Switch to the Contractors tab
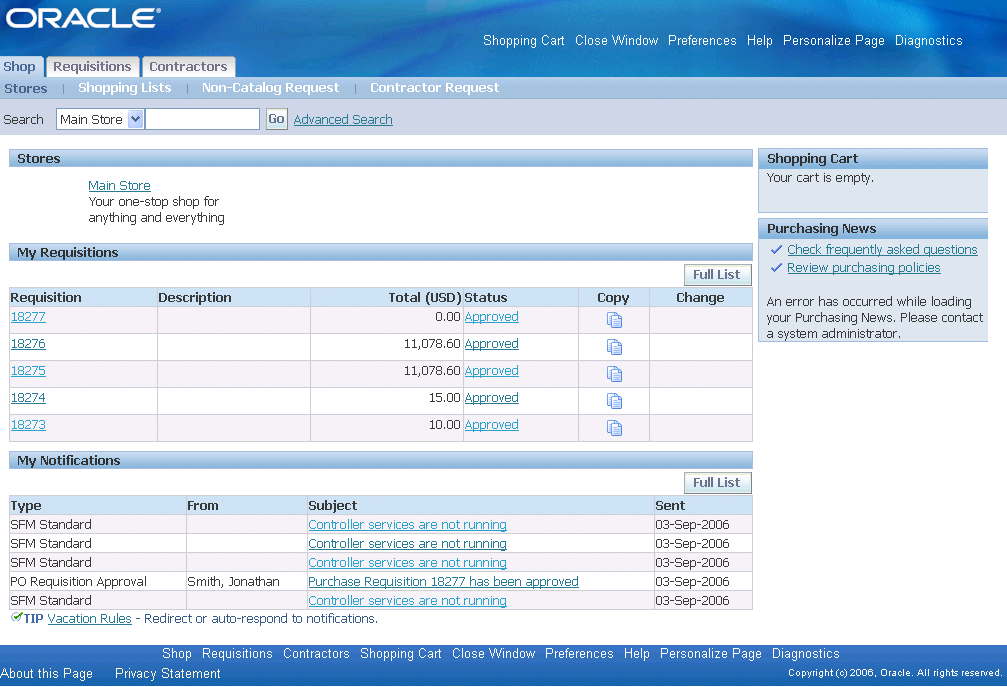1007x687 pixels. [188, 67]
